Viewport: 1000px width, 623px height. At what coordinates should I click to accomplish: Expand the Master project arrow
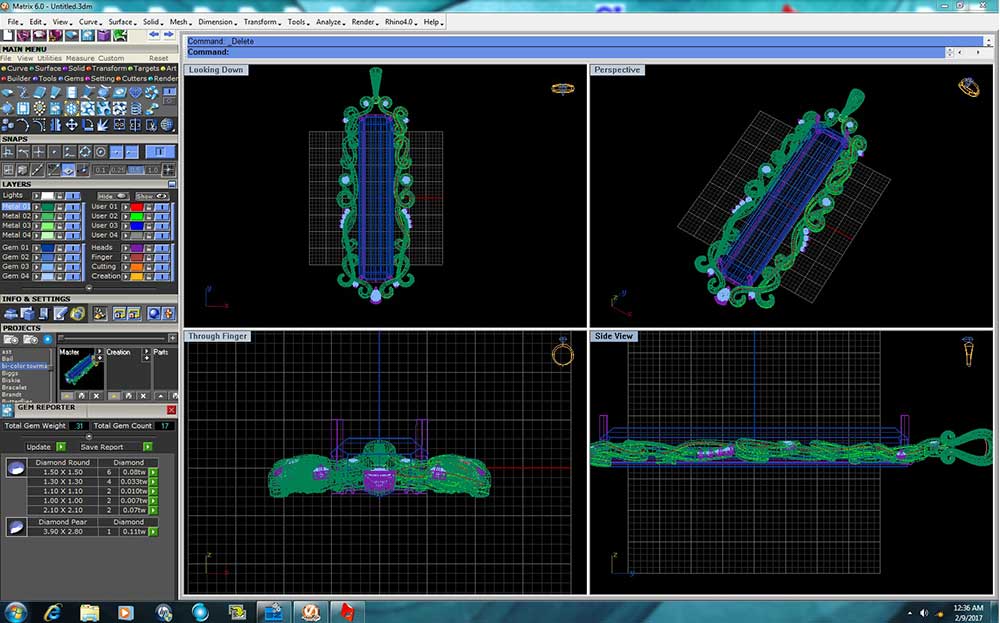pyautogui.click(x=99, y=351)
